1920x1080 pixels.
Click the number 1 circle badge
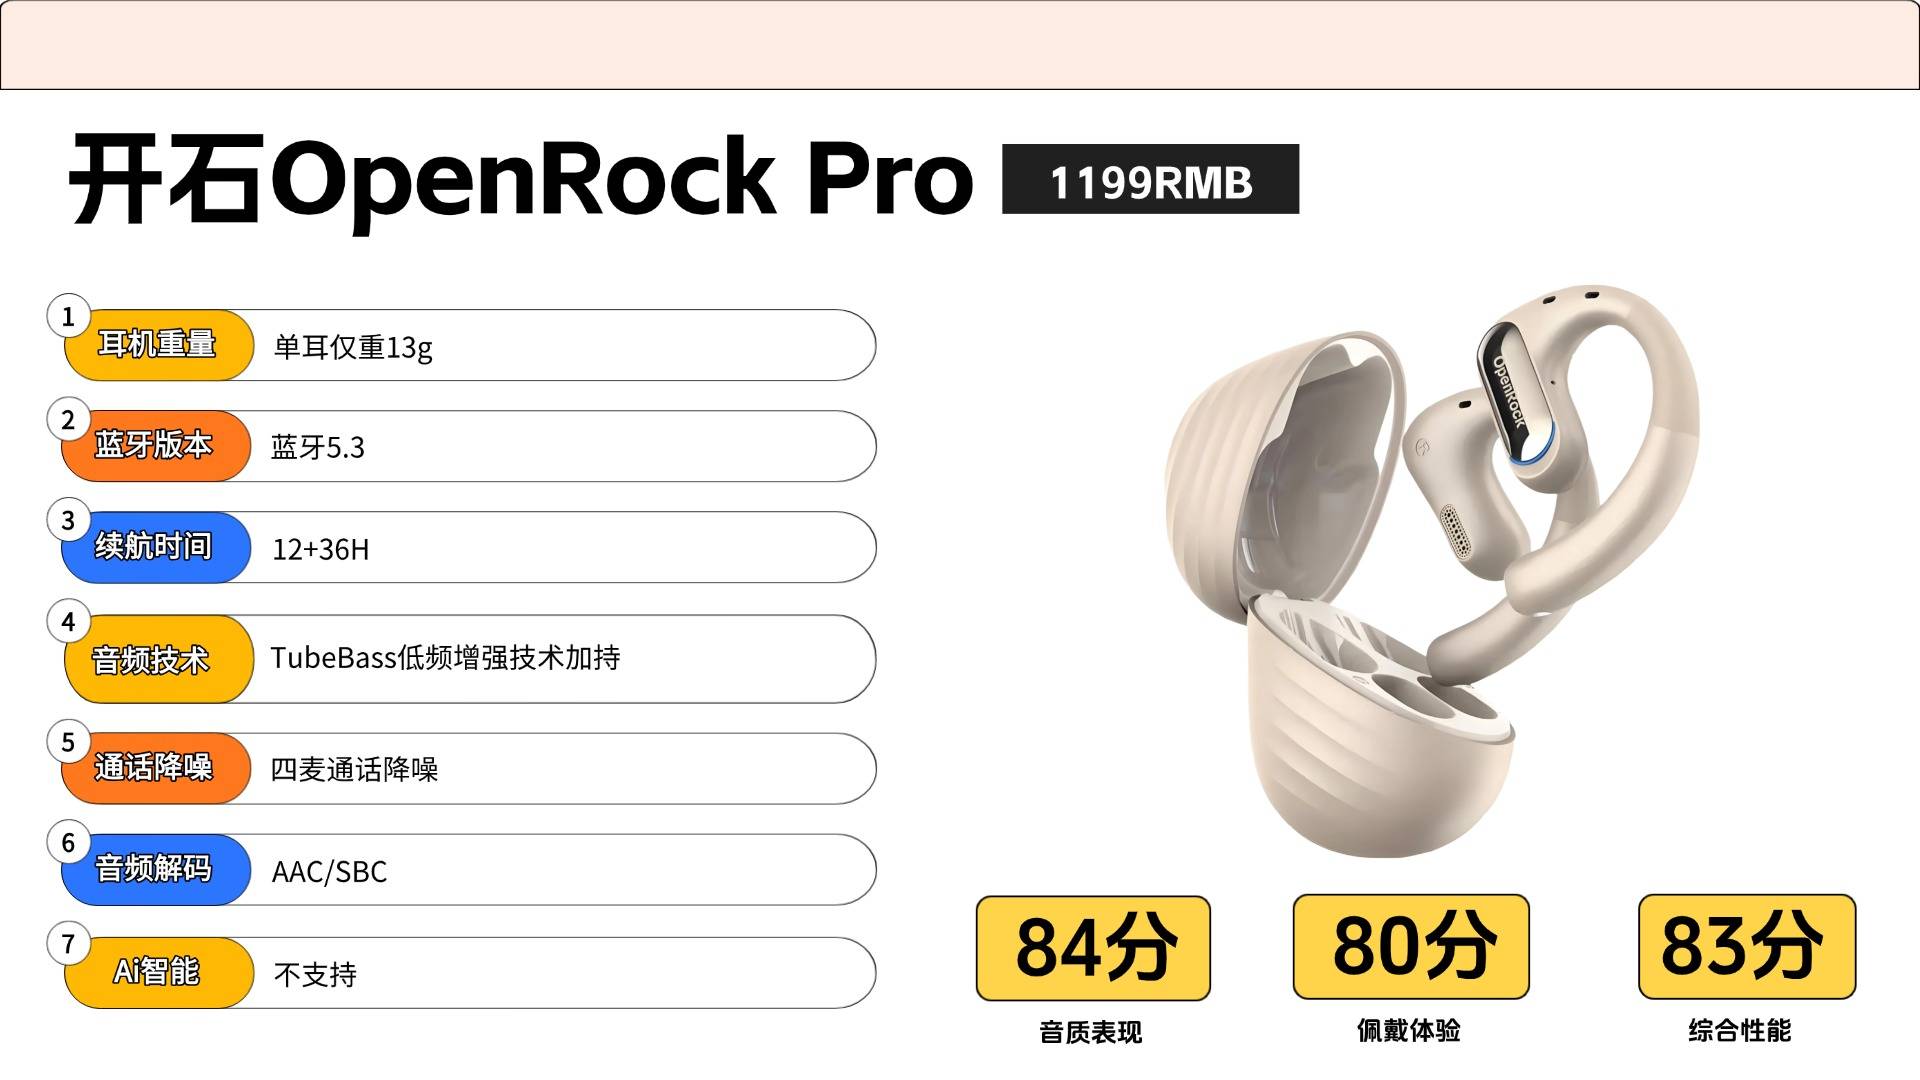click(x=68, y=317)
